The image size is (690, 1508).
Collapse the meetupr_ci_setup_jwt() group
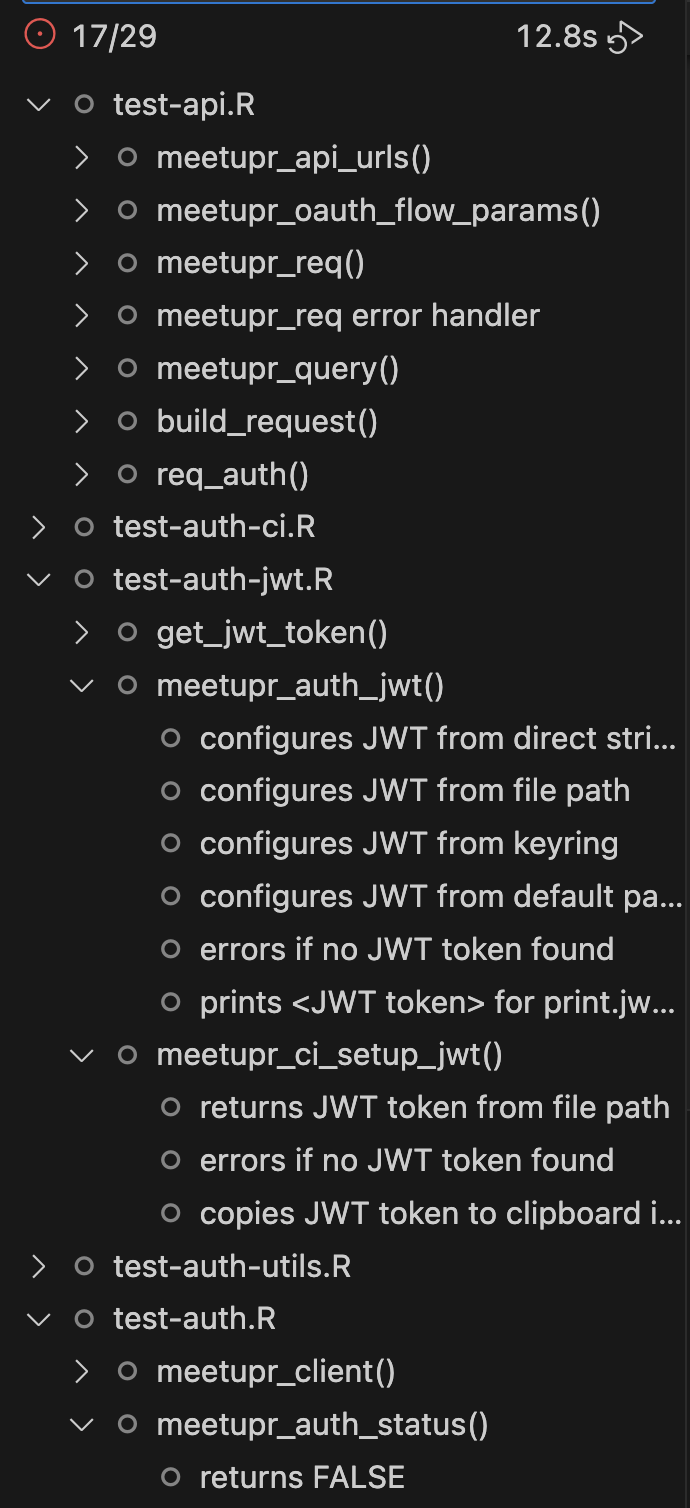[x=82, y=1055]
